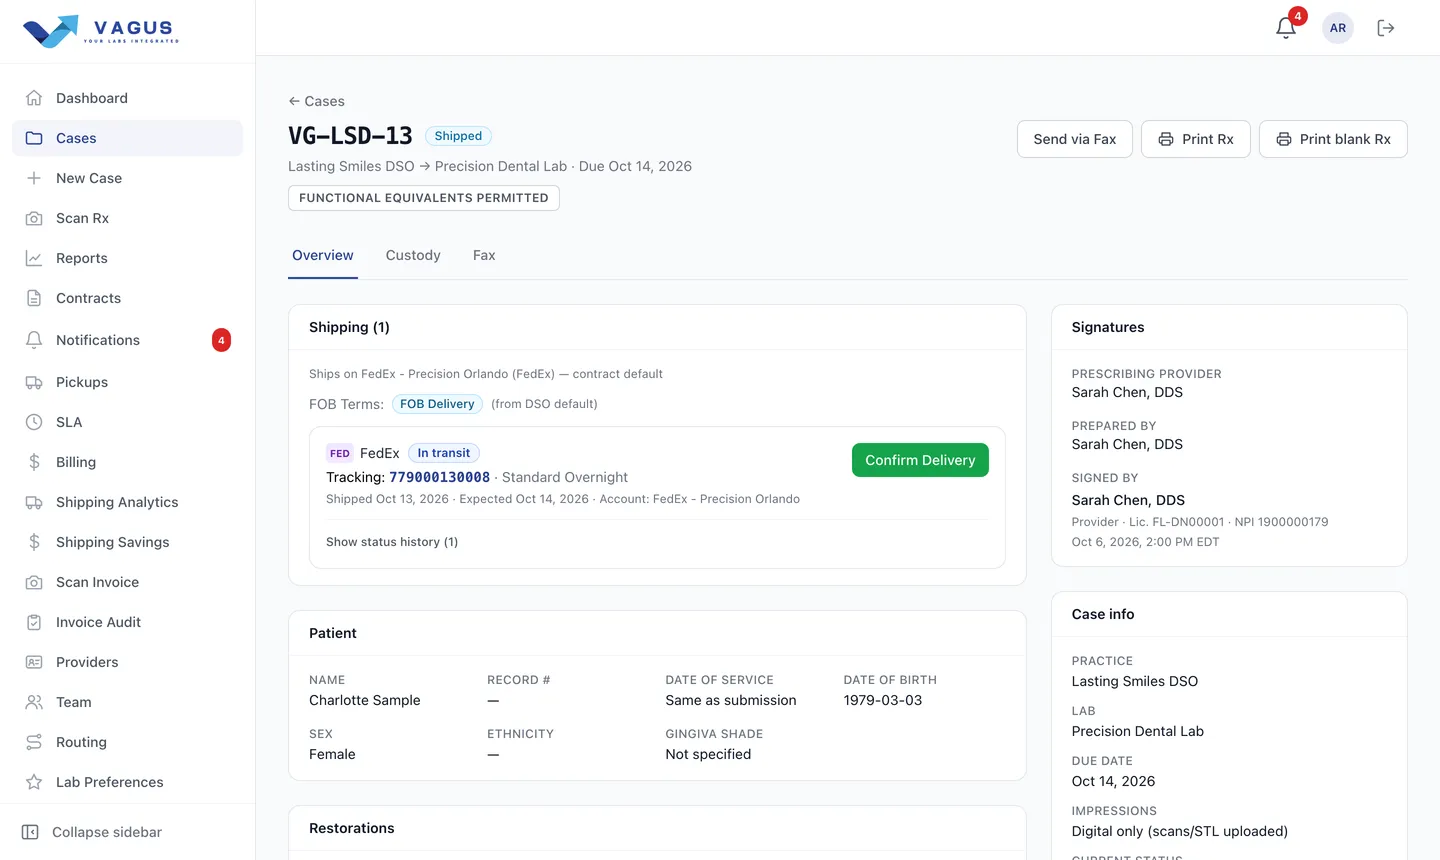Collapse the sidebar

(92, 832)
